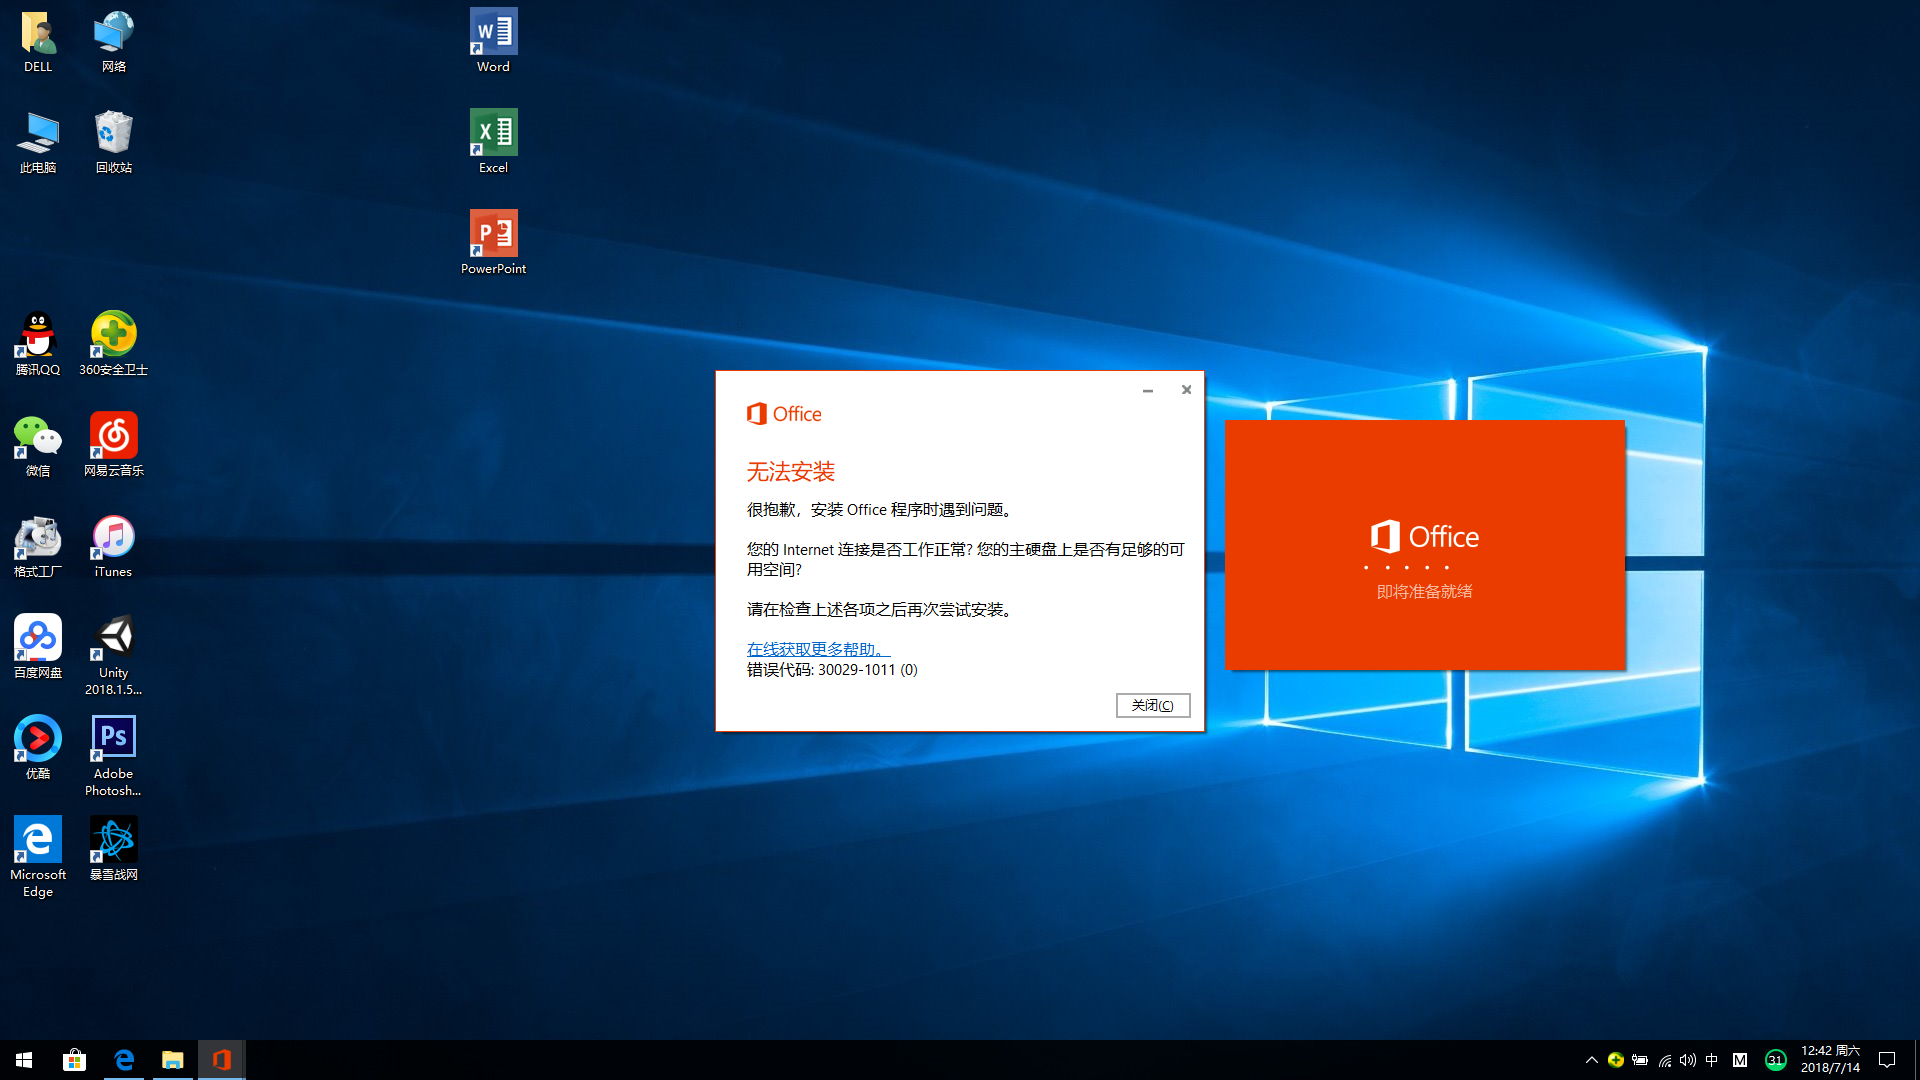Open File Explorer from the taskbar

tap(173, 1060)
